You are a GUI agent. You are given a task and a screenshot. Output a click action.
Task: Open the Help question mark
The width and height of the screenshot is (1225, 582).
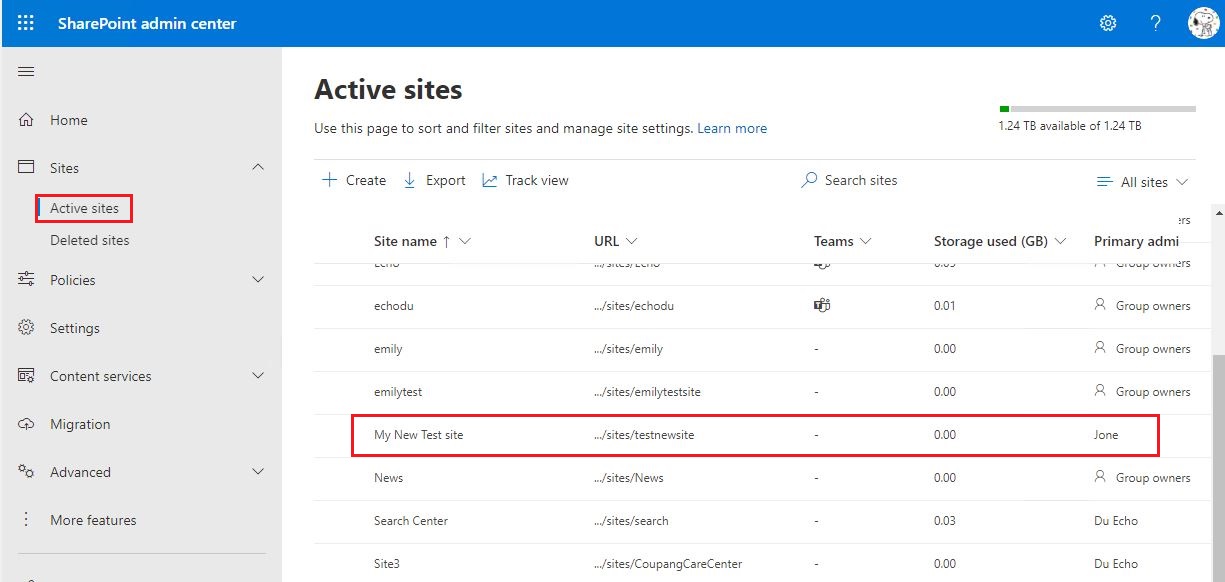click(x=1155, y=22)
